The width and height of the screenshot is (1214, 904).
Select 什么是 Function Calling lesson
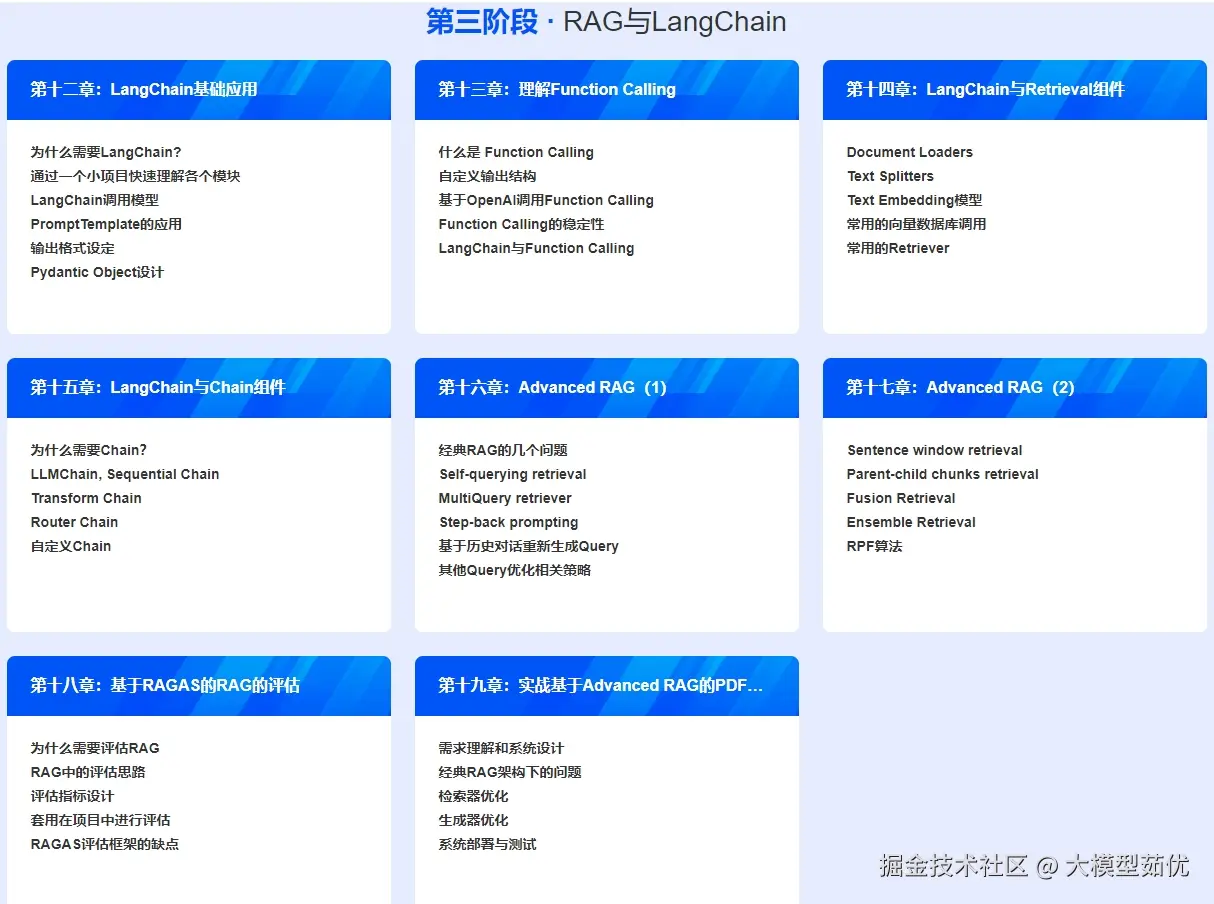516,152
